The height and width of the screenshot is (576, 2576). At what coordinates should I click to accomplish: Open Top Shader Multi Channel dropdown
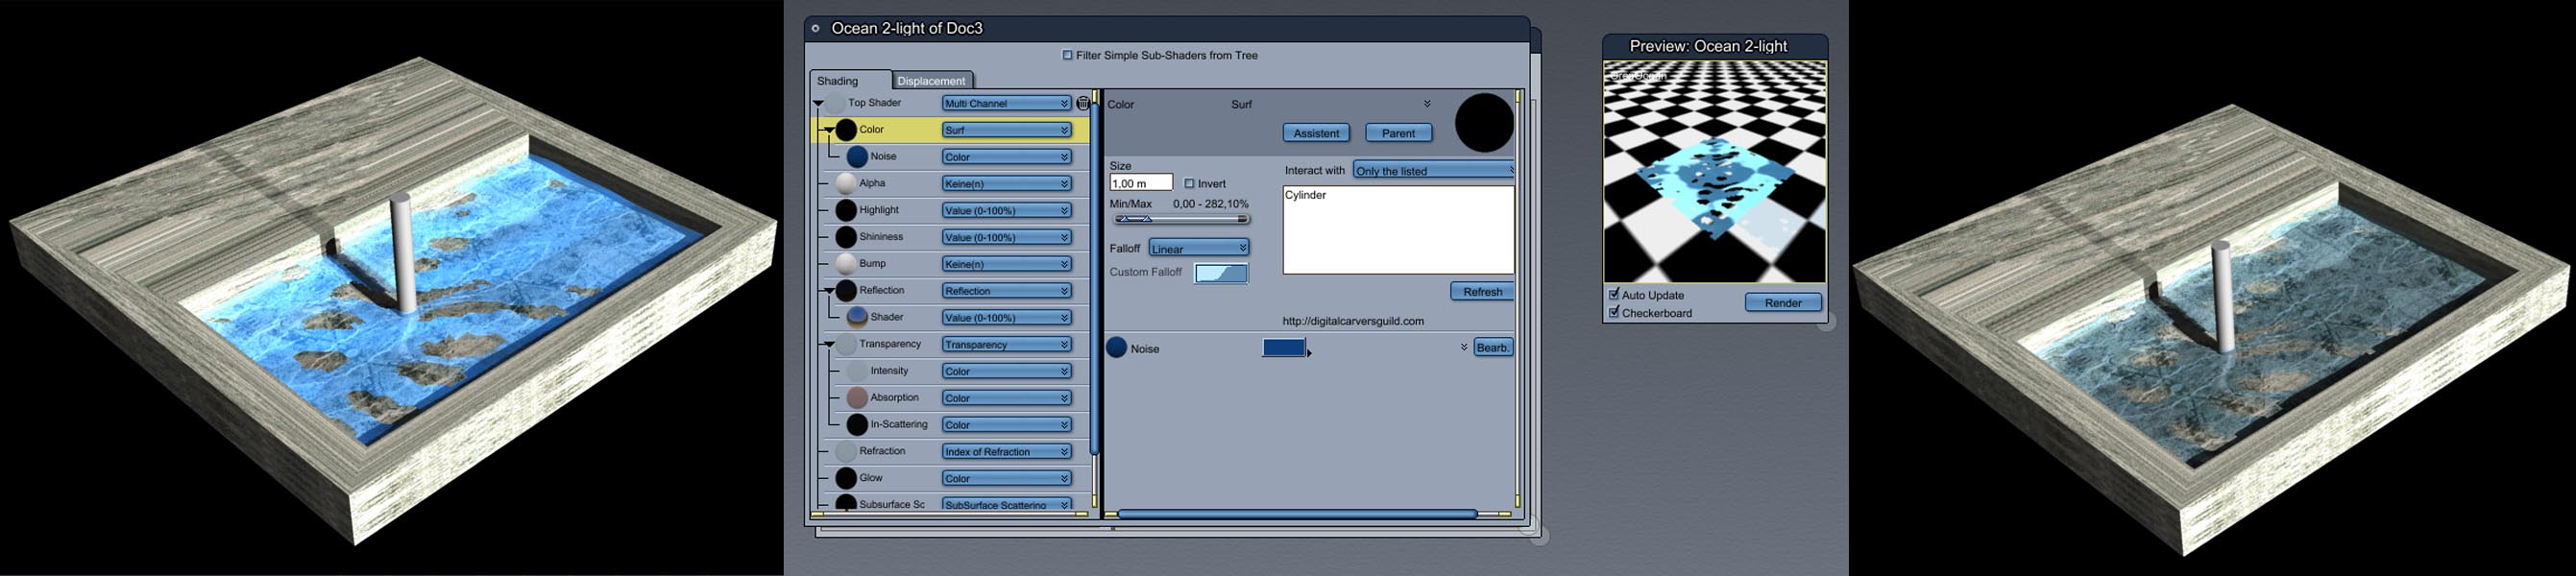(1006, 103)
